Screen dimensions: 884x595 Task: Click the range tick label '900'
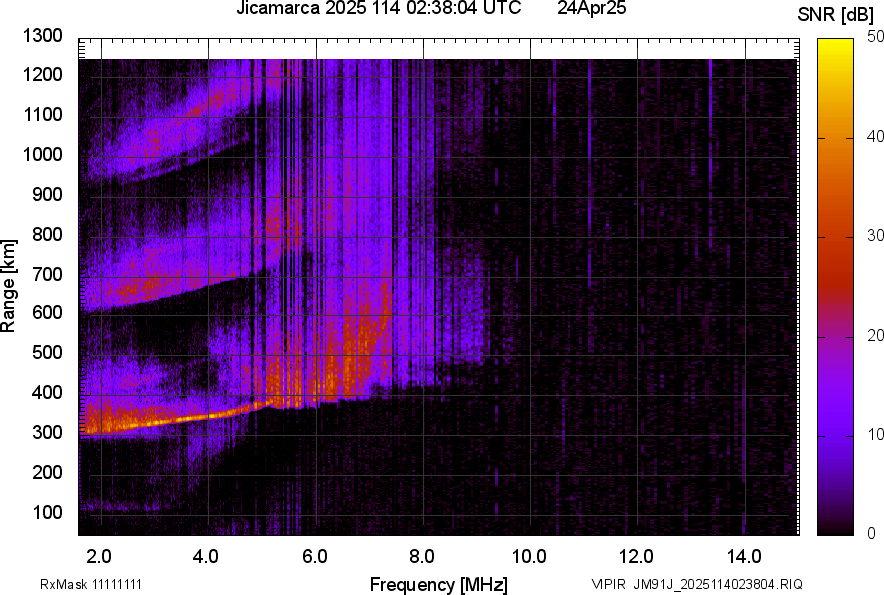point(47,194)
